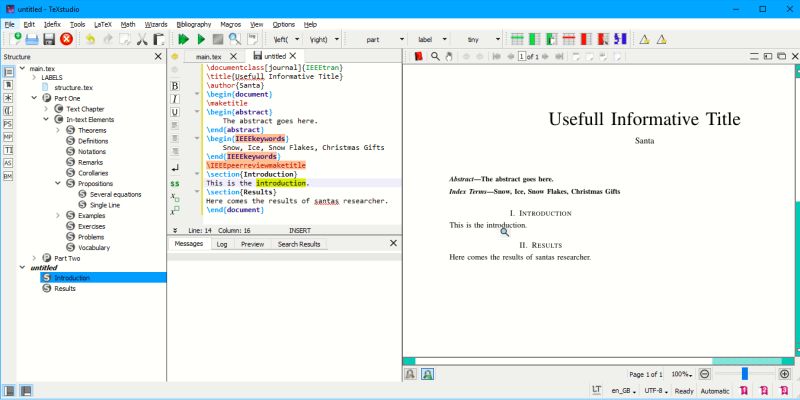Expand the Part Two tree node

click(x=34, y=258)
